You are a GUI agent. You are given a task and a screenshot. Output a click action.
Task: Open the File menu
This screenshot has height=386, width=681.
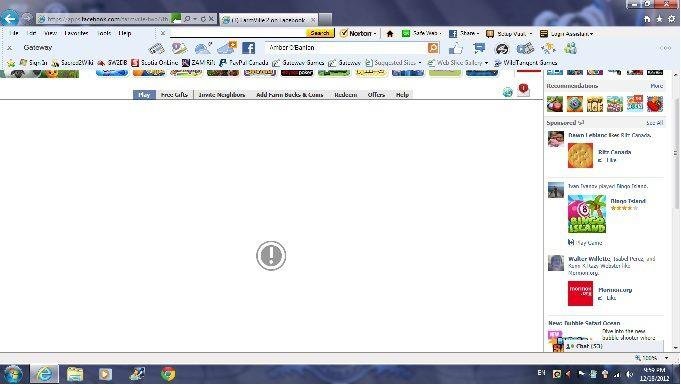[x=14, y=33]
